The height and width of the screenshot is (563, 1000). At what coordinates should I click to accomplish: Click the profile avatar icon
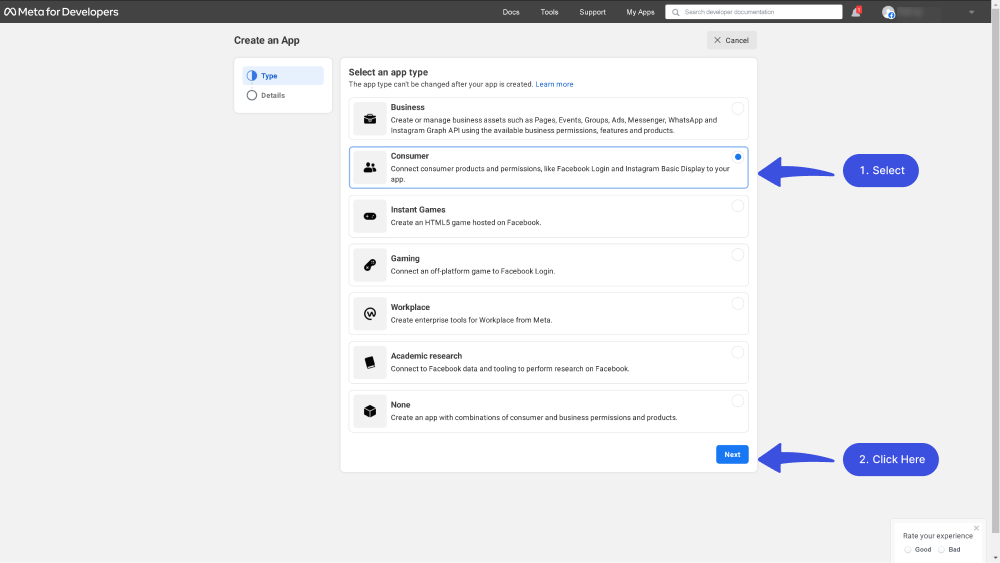(888, 12)
